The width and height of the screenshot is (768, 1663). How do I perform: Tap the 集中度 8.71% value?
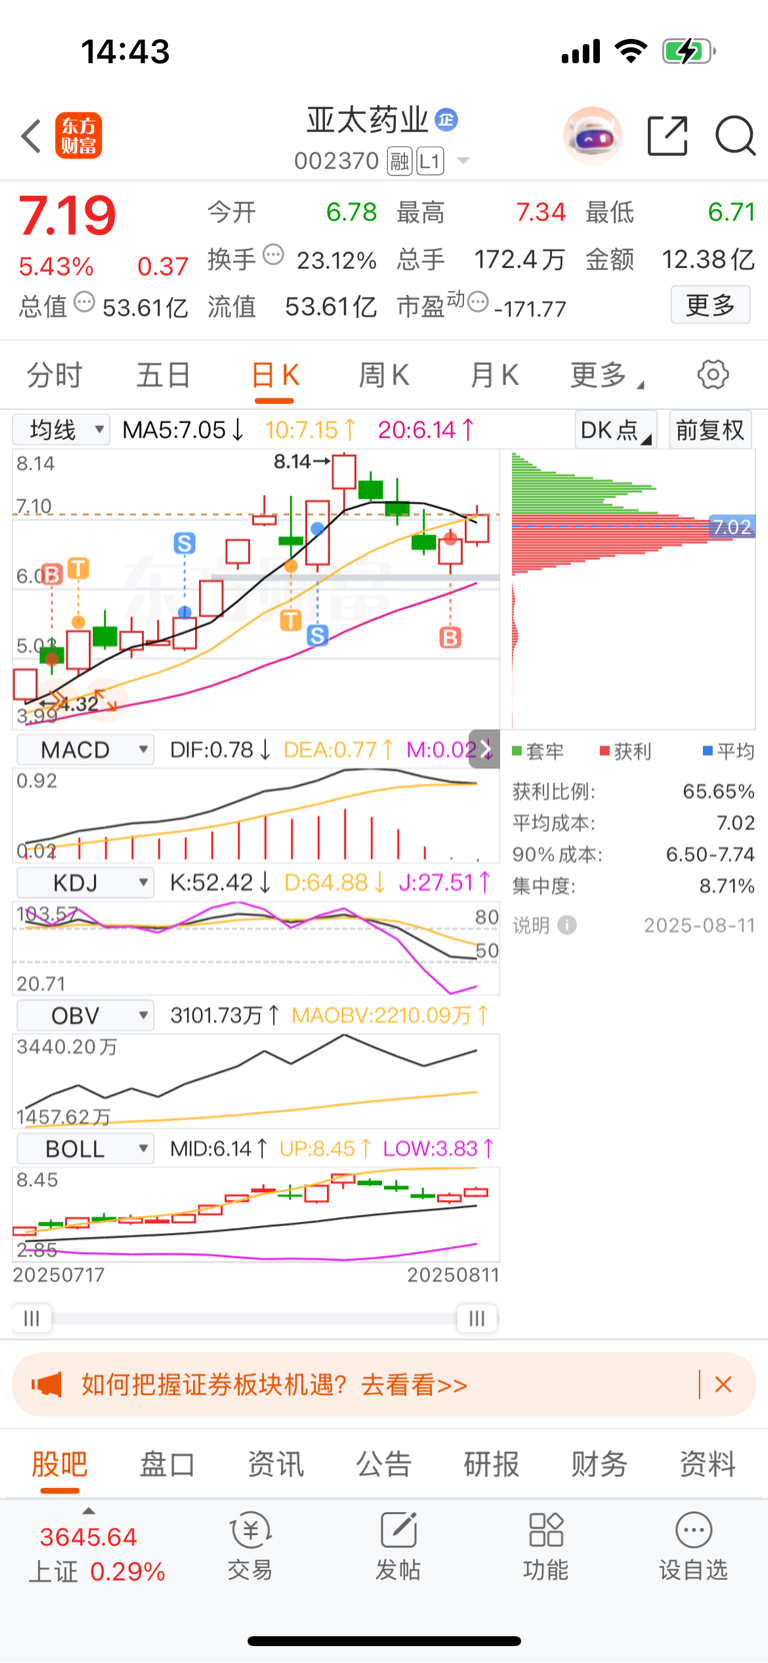click(x=727, y=886)
